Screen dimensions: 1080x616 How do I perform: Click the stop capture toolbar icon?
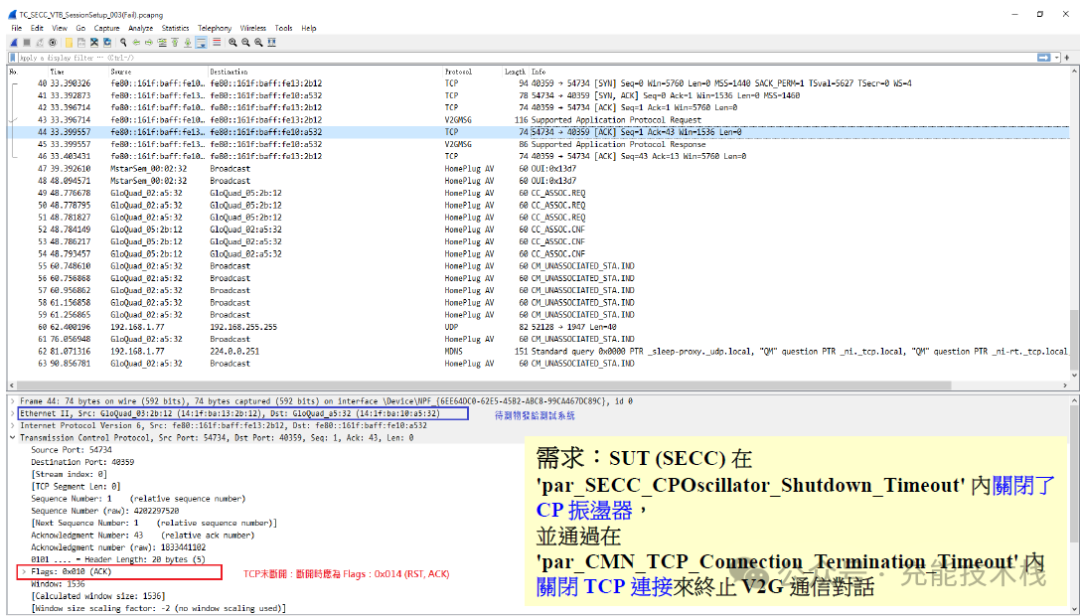tap(27, 43)
